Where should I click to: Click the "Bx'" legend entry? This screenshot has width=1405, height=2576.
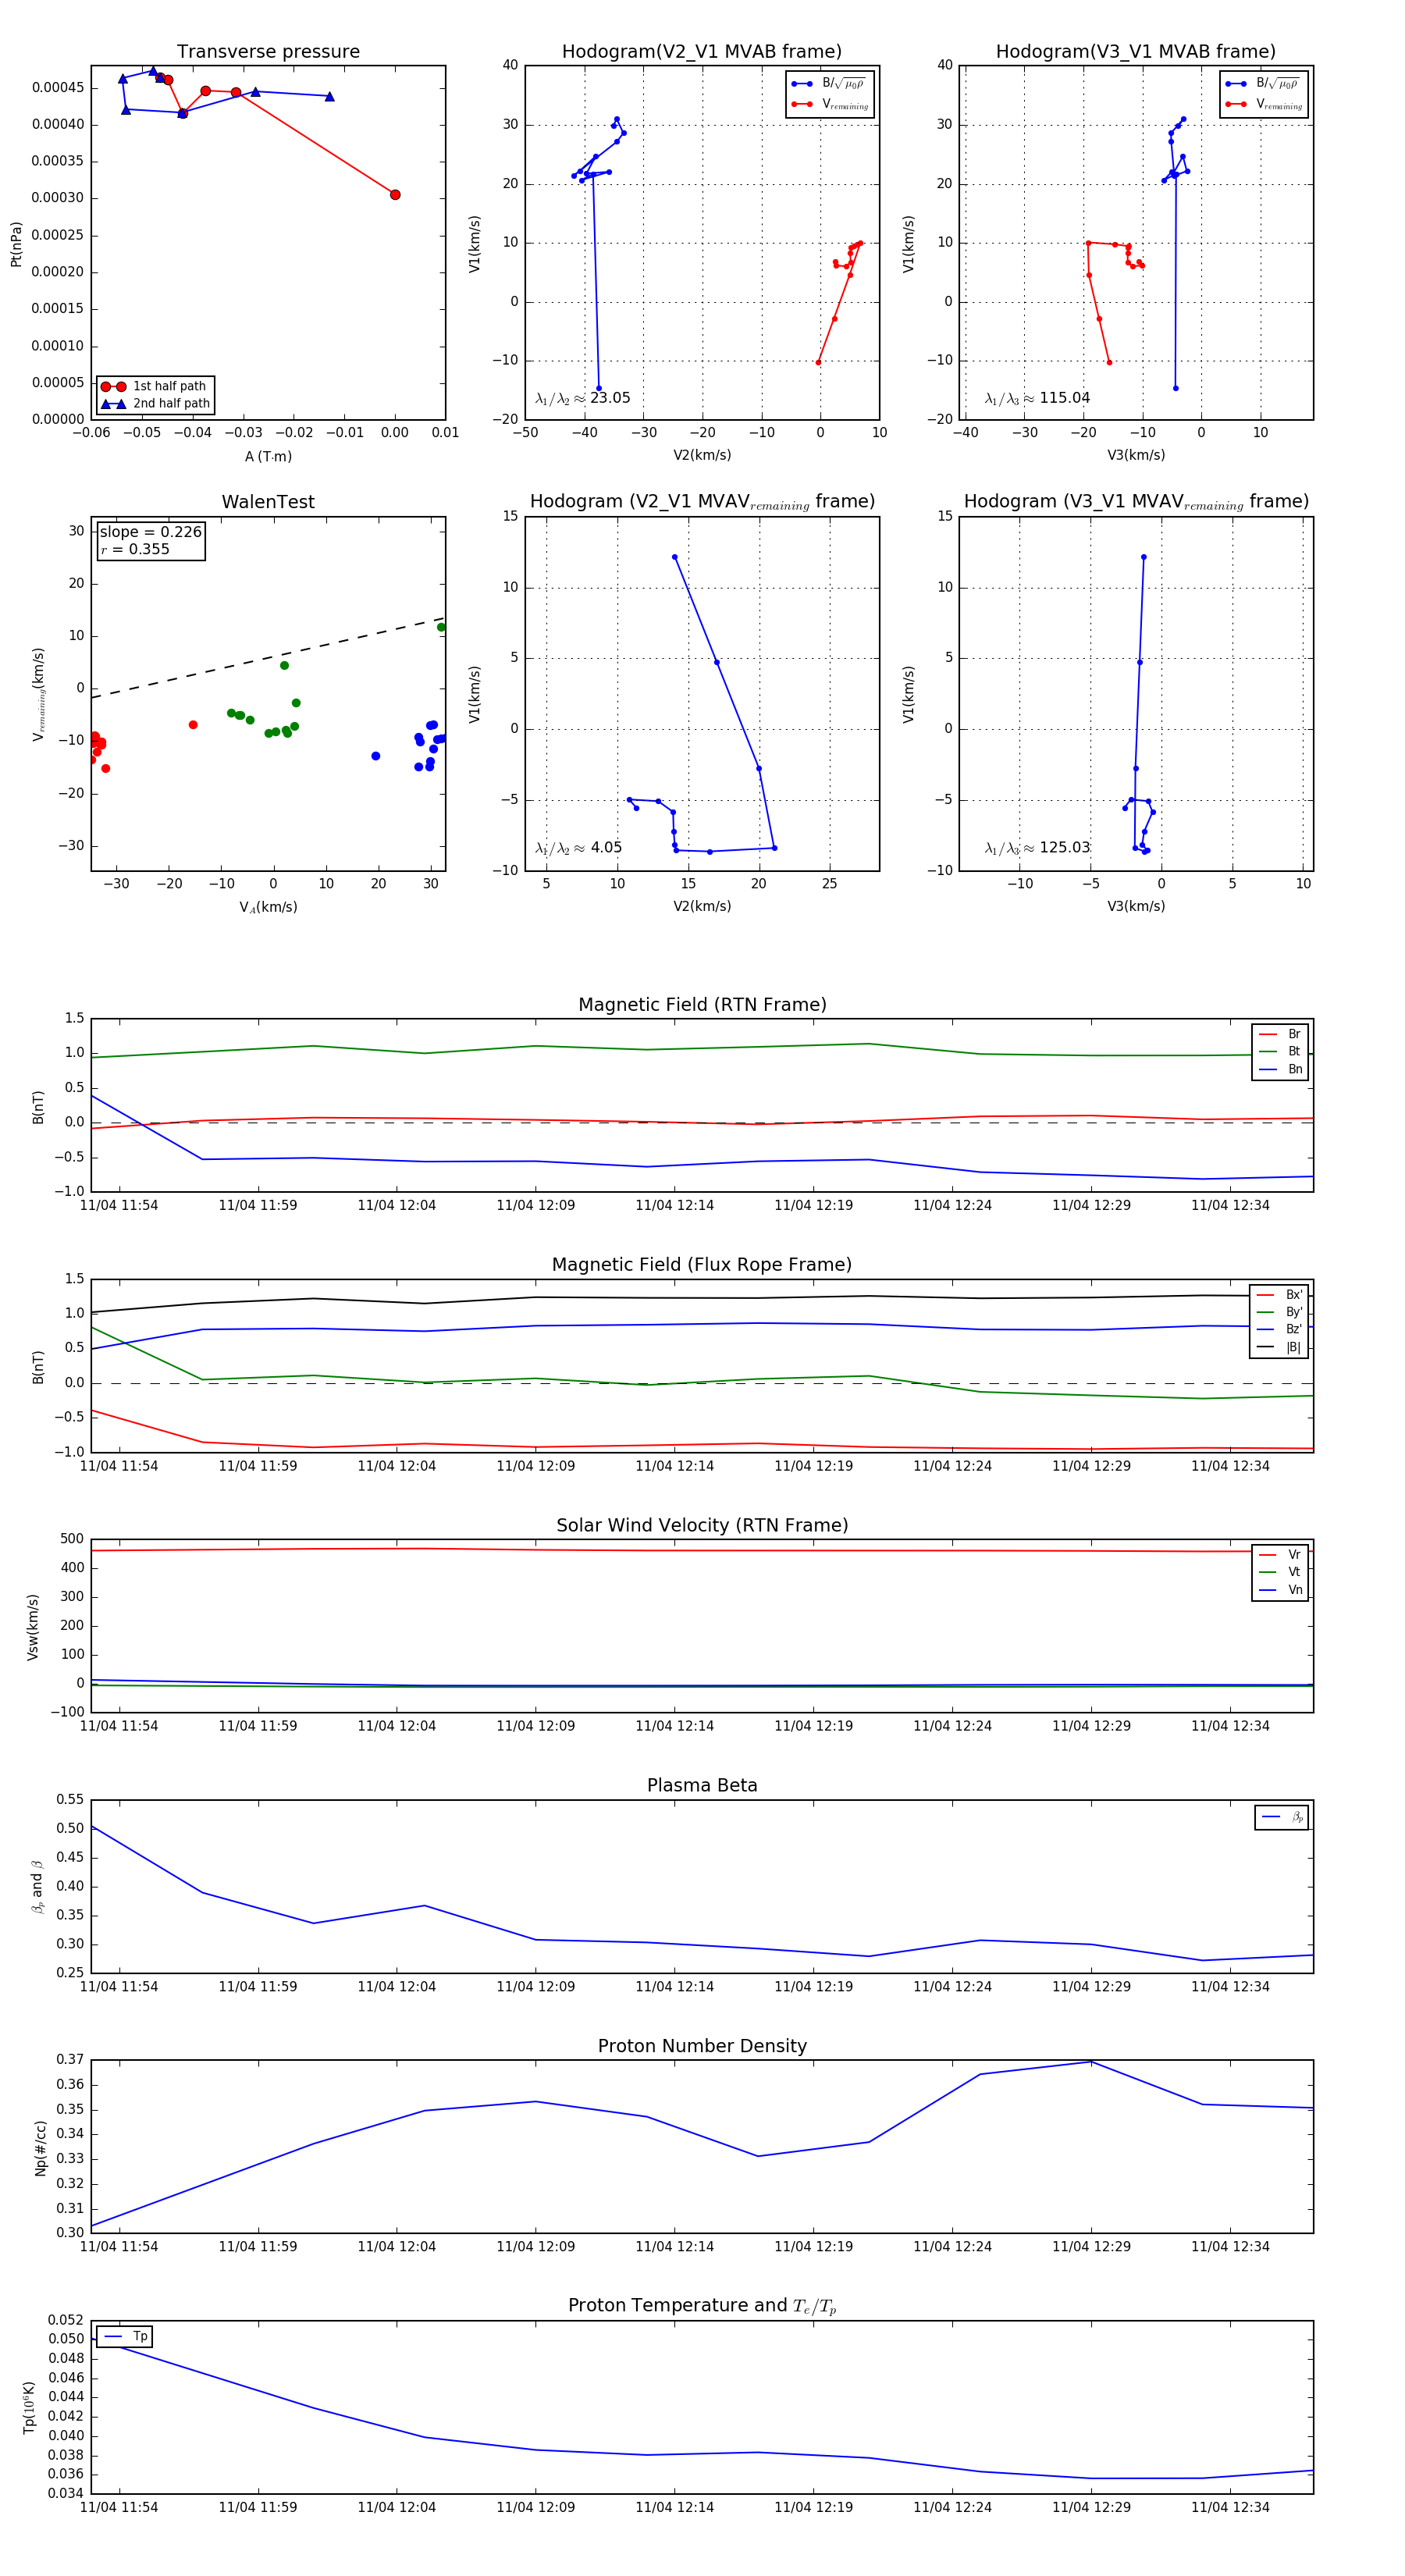(x=1279, y=1294)
